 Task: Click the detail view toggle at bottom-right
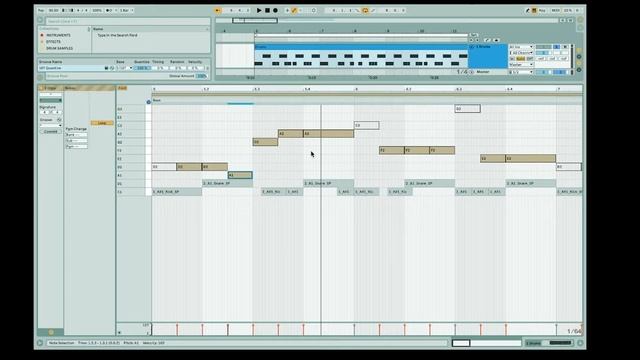point(580,343)
